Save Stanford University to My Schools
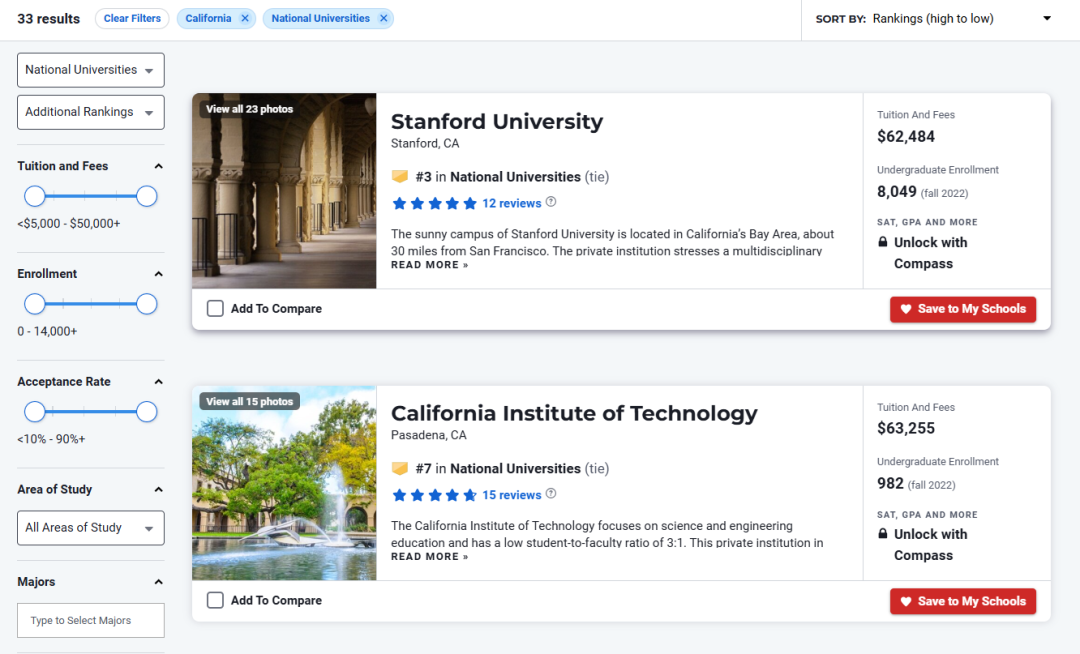1080x654 pixels. pos(963,309)
